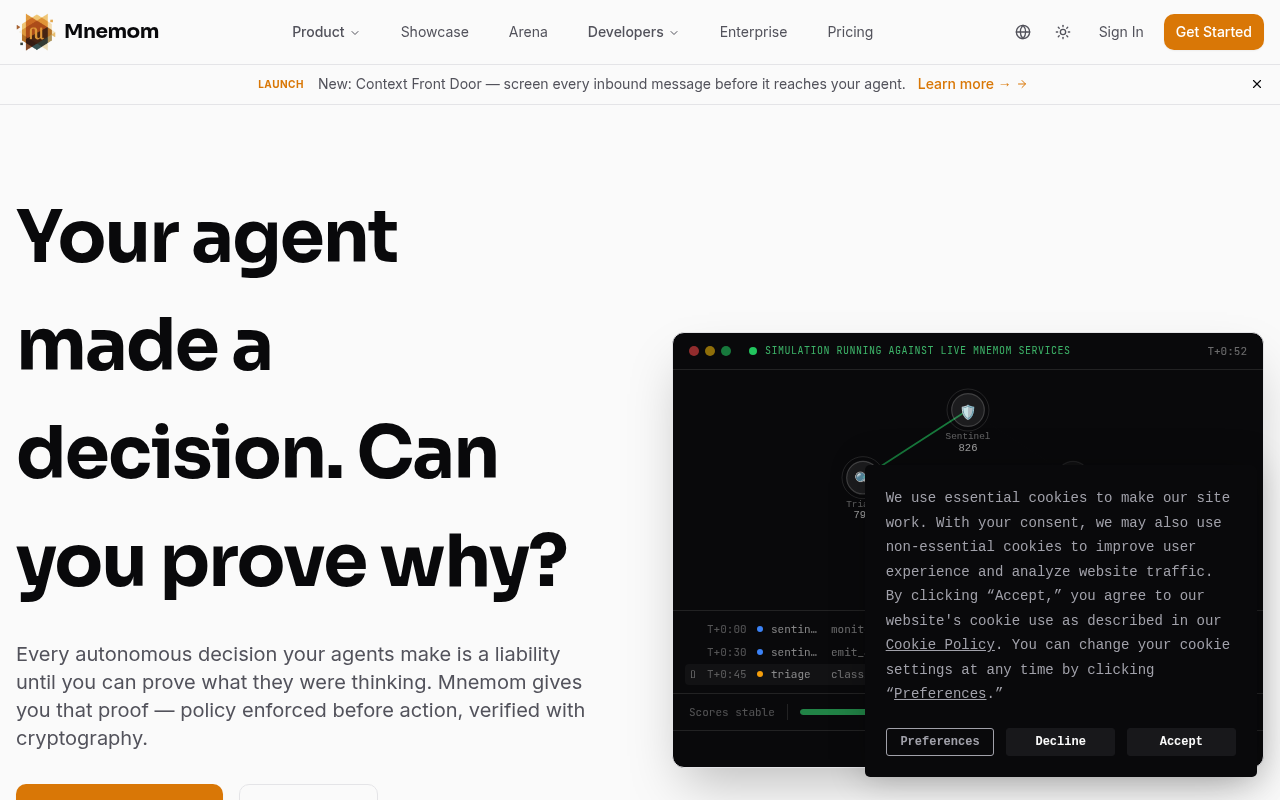The width and height of the screenshot is (1280, 800).
Task: Click the green simulation status dot
Action: coord(753,351)
